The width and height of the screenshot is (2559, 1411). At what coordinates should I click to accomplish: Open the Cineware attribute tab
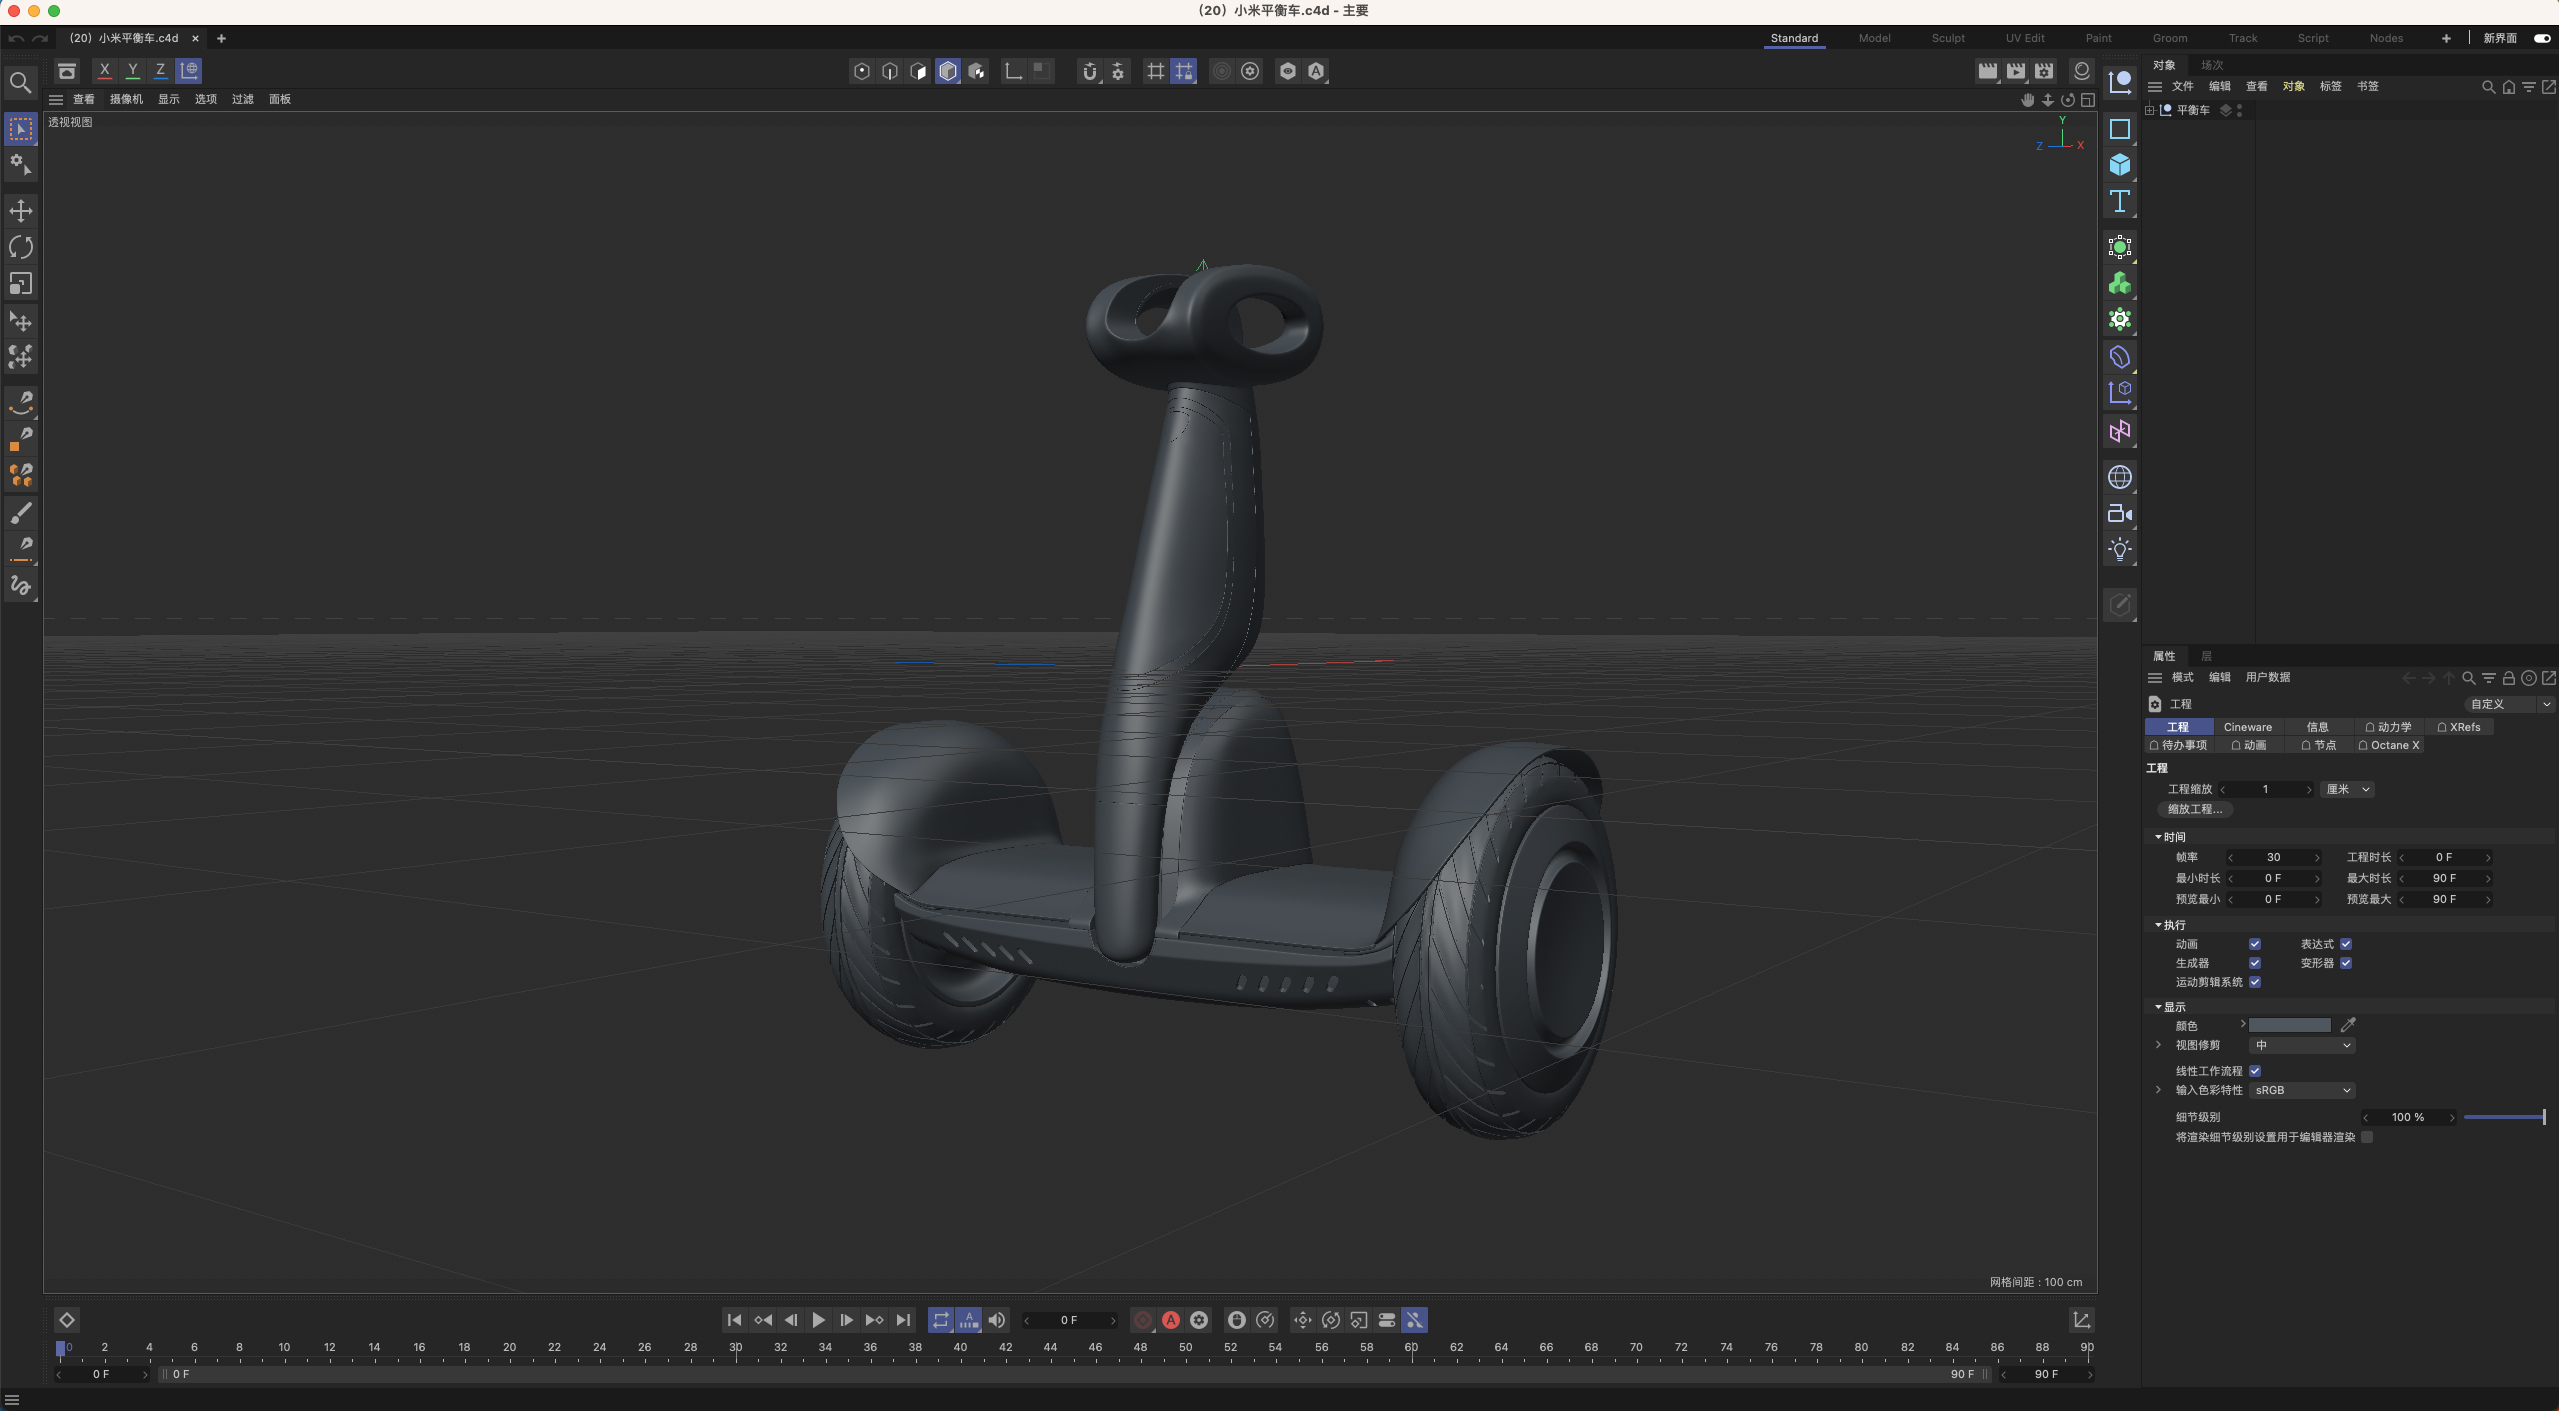[2247, 727]
